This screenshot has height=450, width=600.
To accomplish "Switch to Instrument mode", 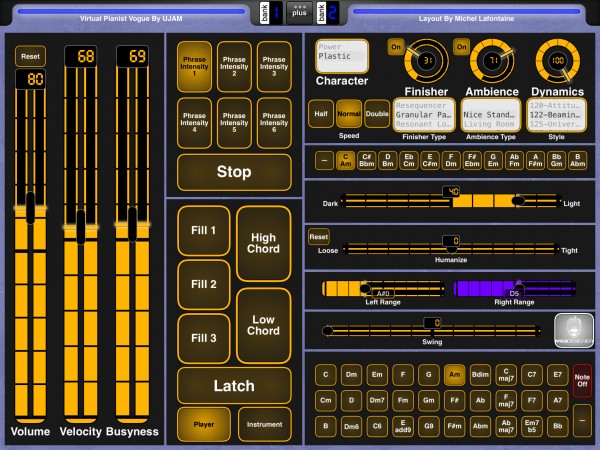I will (264, 424).
